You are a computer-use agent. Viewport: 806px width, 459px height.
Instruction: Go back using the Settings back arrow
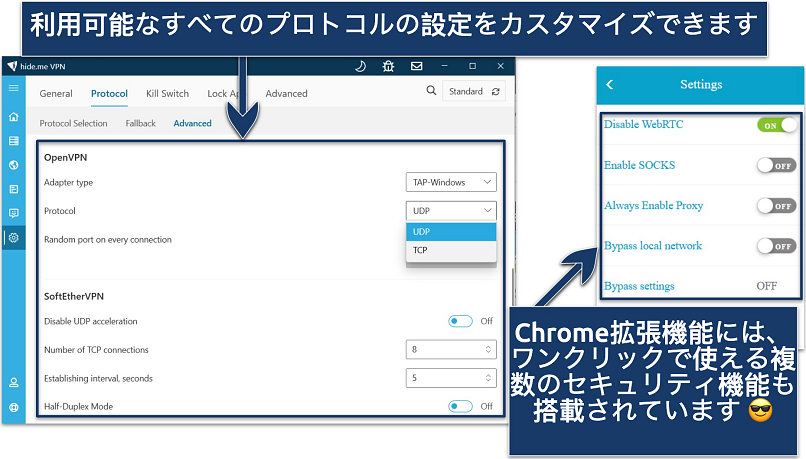click(x=610, y=85)
